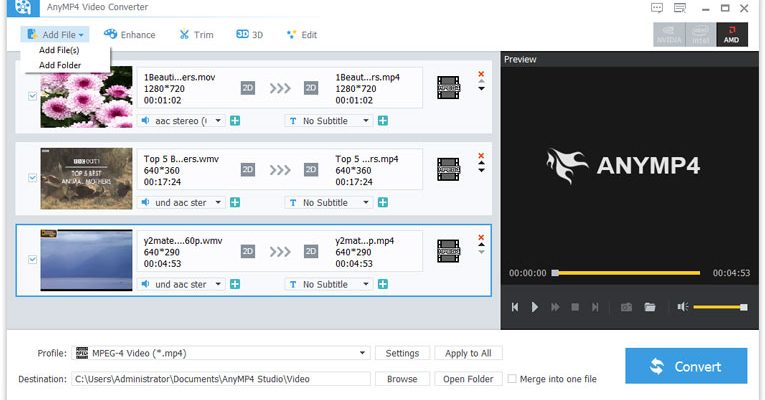
Task: Fast forward the preview
Action: (555, 307)
